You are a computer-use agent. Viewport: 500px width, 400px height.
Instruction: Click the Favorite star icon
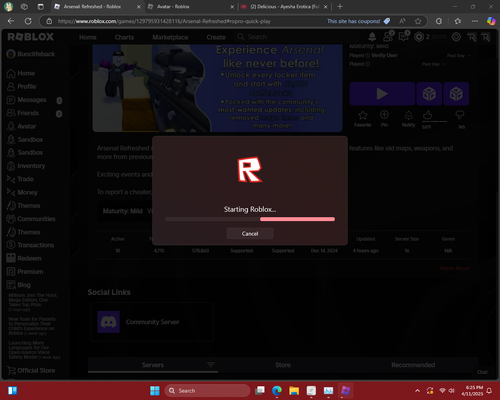click(x=362, y=115)
